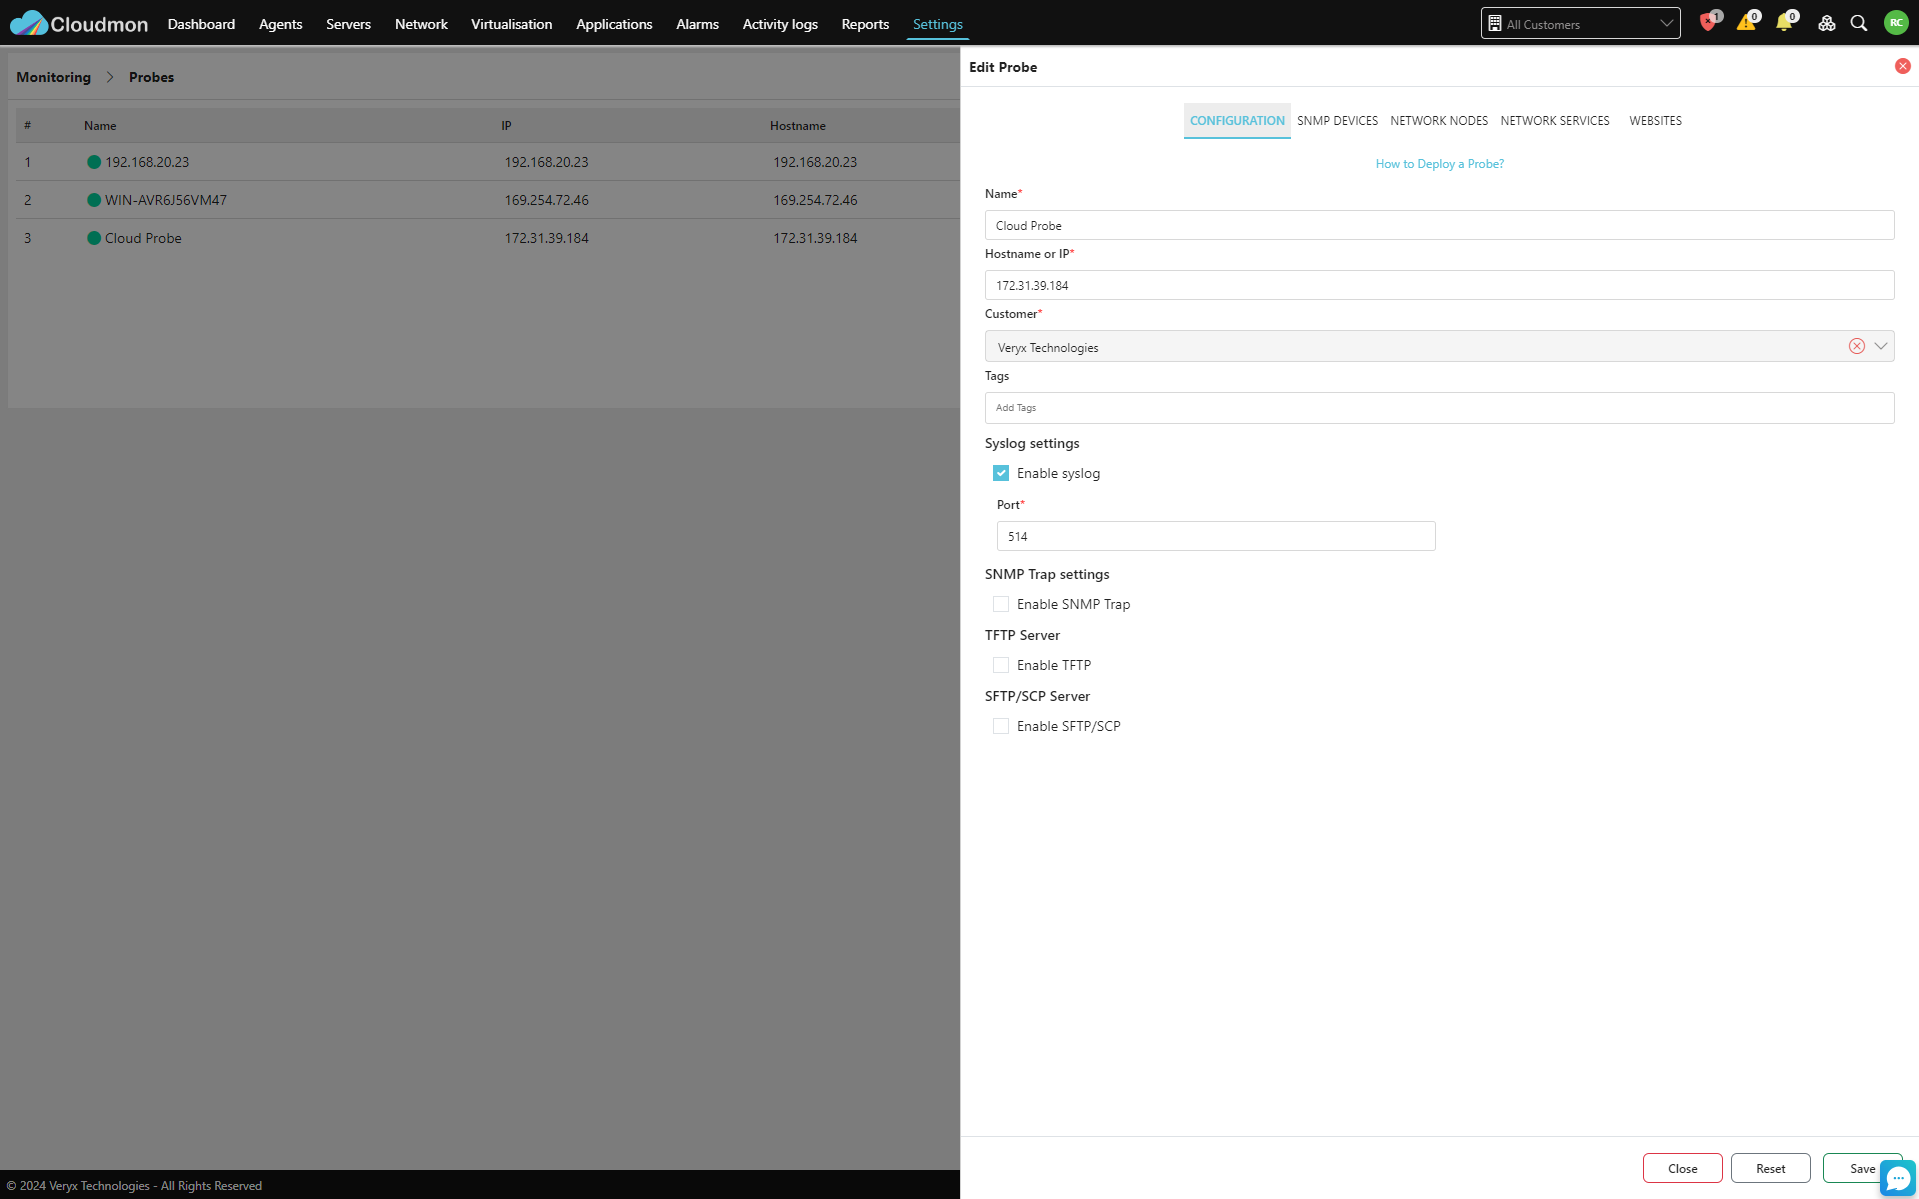Click breadcrumb chevron after Monitoring
The height and width of the screenshot is (1199, 1919).
point(110,77)
